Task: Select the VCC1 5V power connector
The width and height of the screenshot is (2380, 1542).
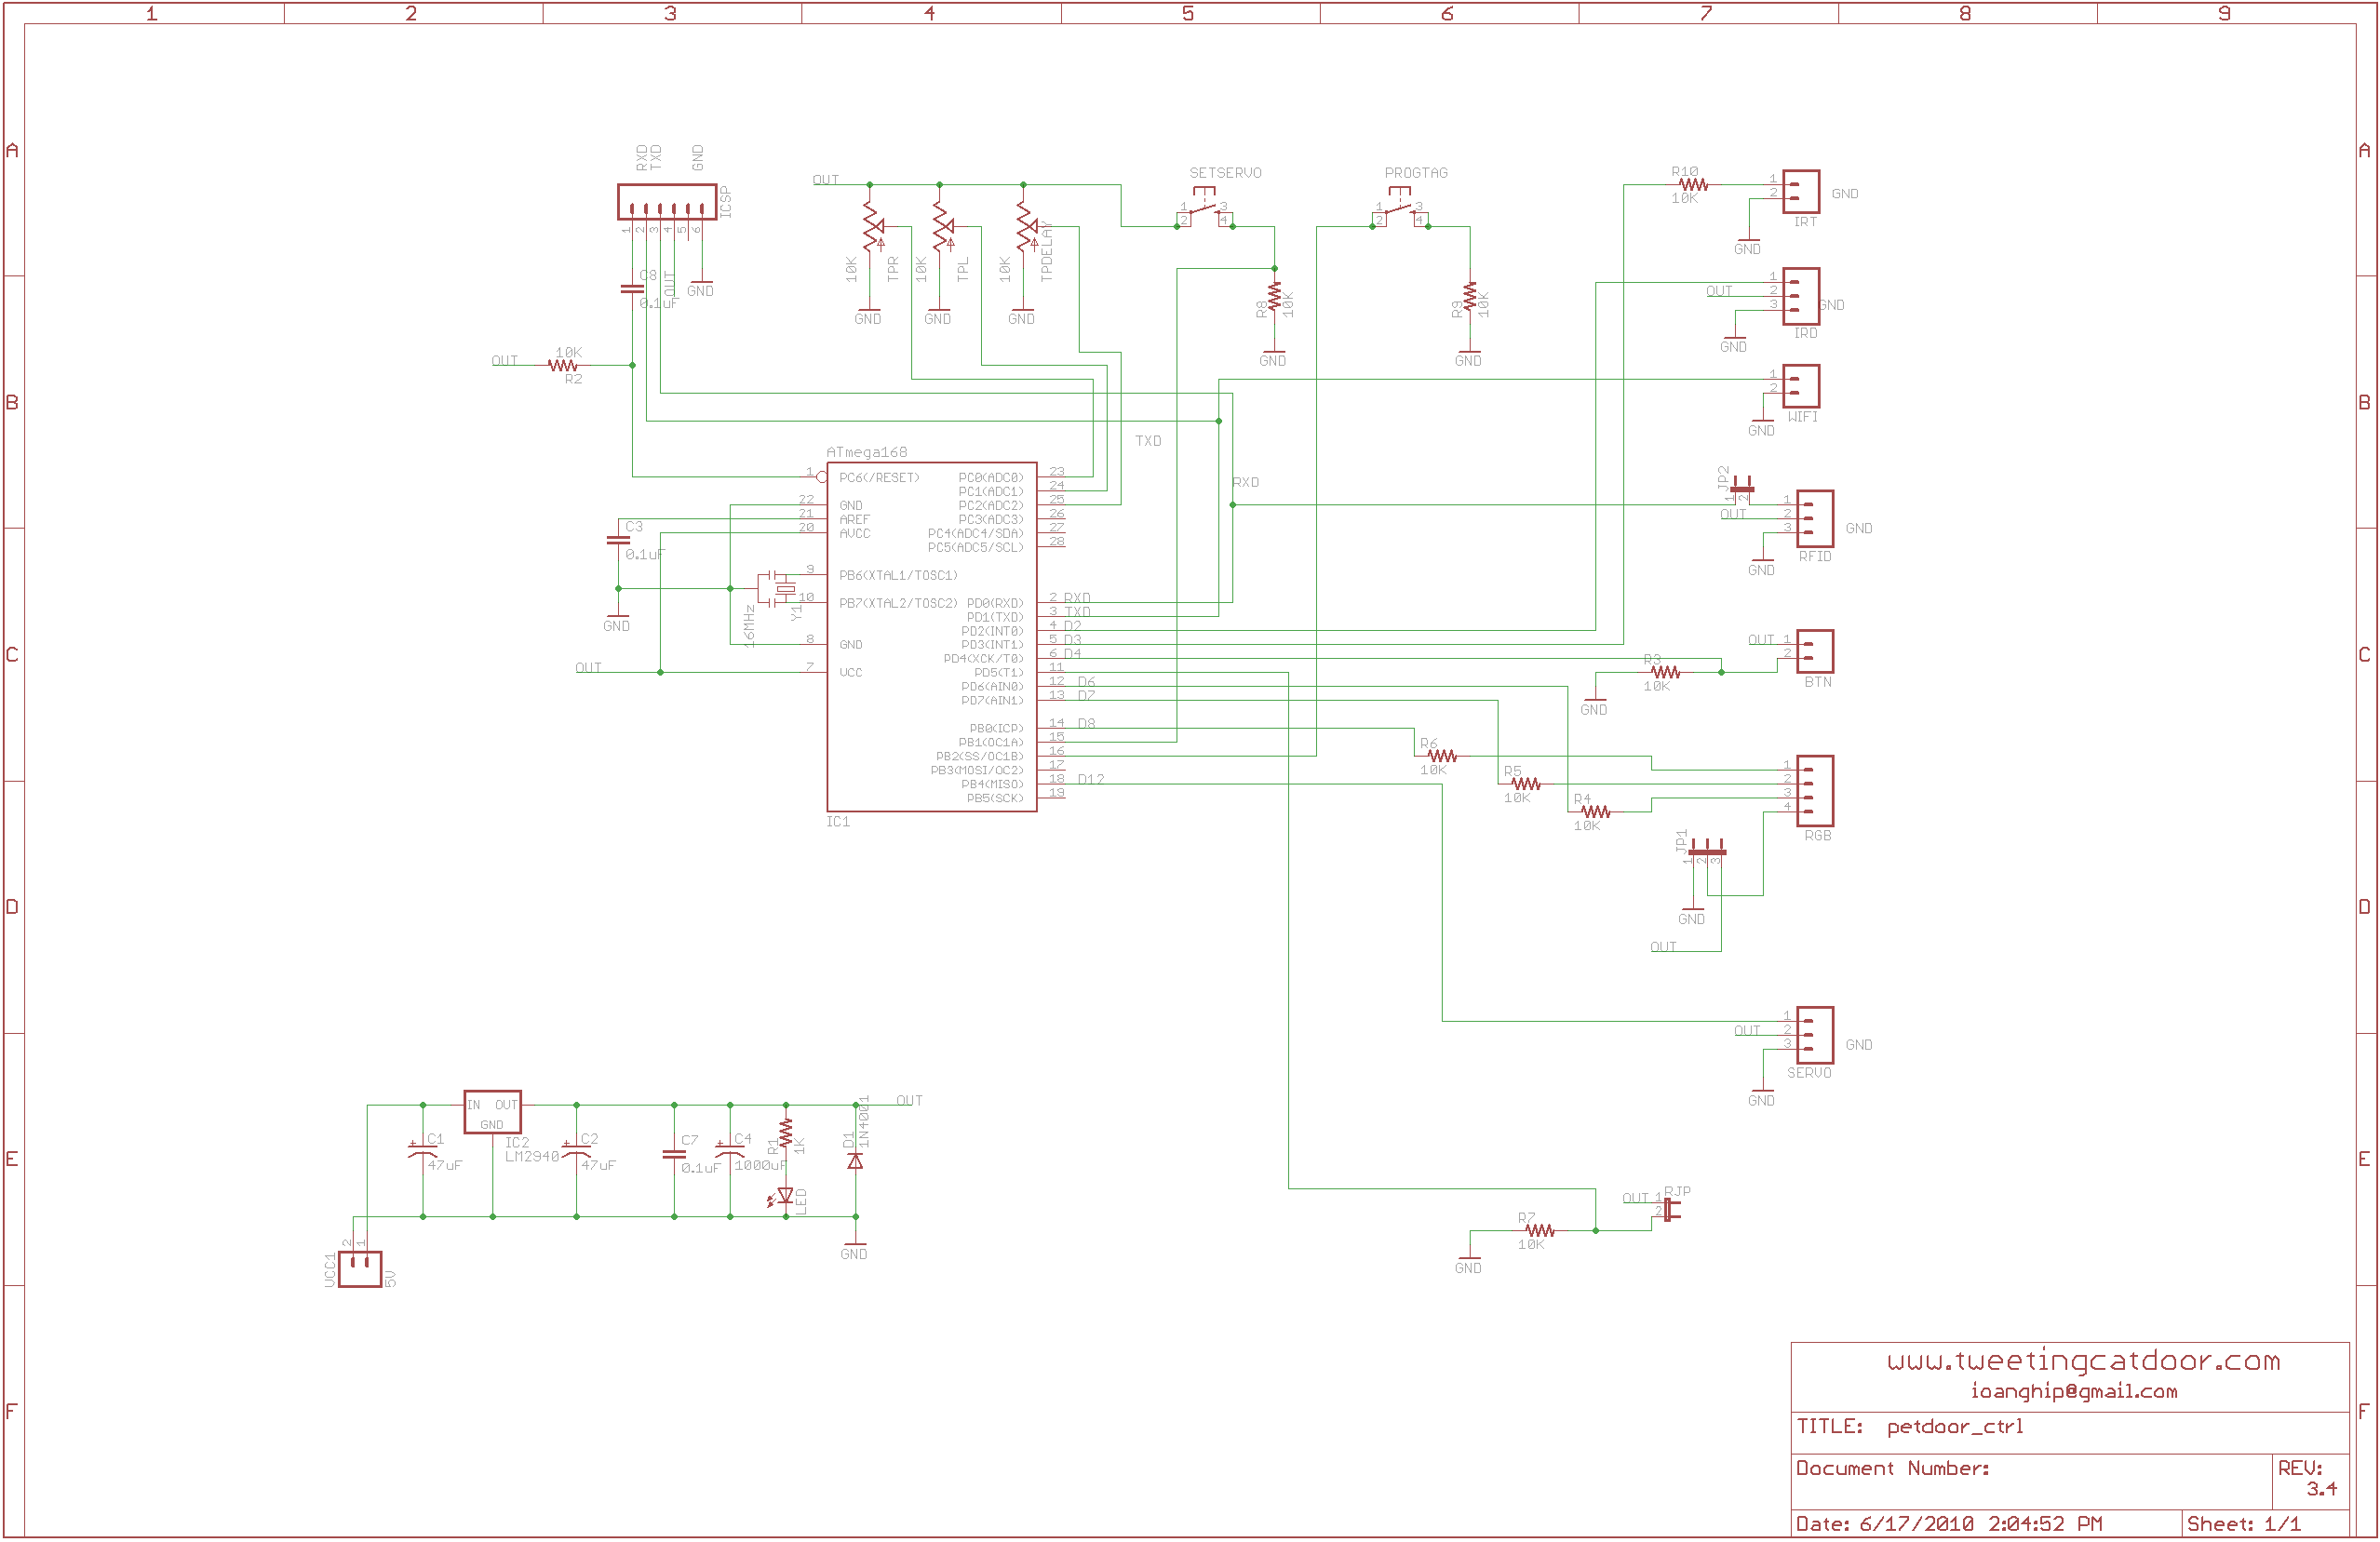Action: (x=360, y=1269)
